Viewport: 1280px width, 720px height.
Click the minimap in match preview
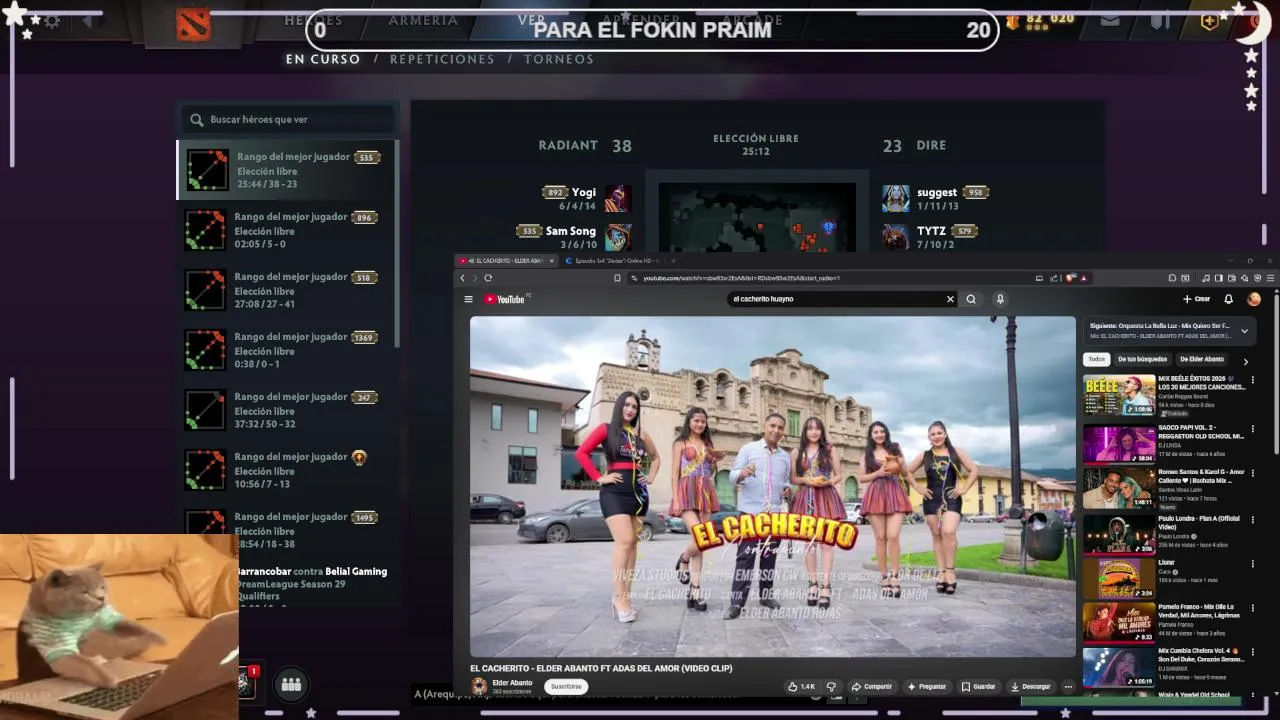(757, 218)
